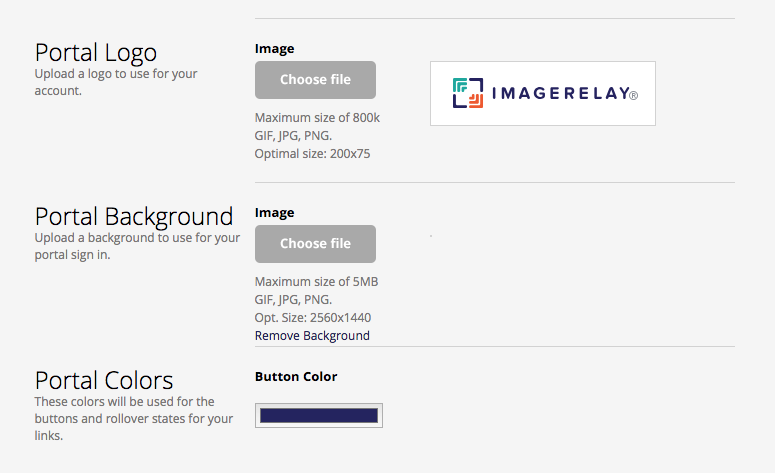Click the IMAGERELAY wordmark text in preview
The height and width of the screenshot is (473, 775).
click(565, 93)
